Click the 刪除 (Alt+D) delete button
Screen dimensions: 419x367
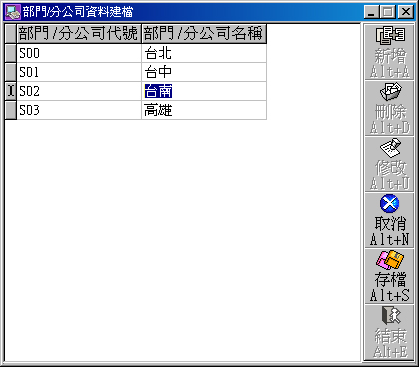pos(389,108)
